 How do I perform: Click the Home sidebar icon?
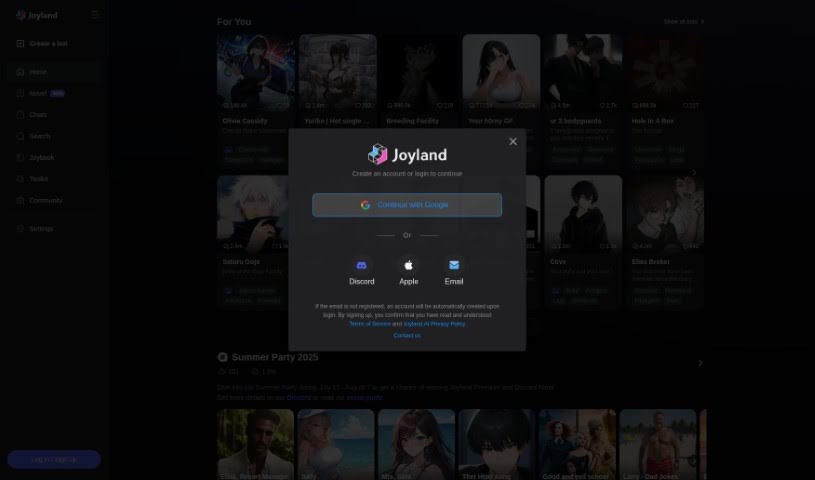coord(20,72)
